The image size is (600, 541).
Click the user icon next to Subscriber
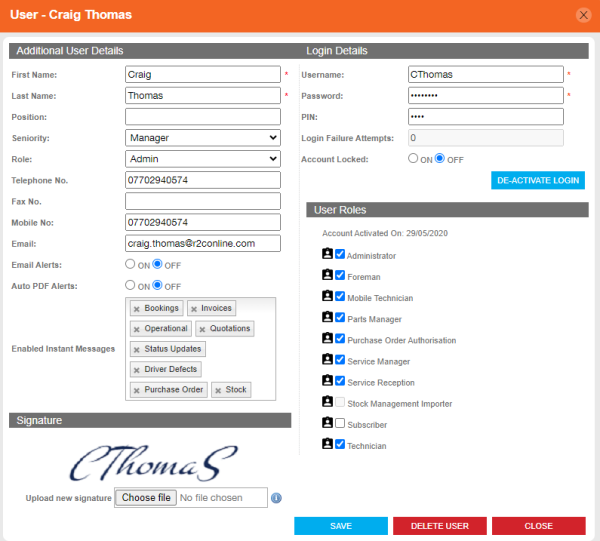[327, 424]
